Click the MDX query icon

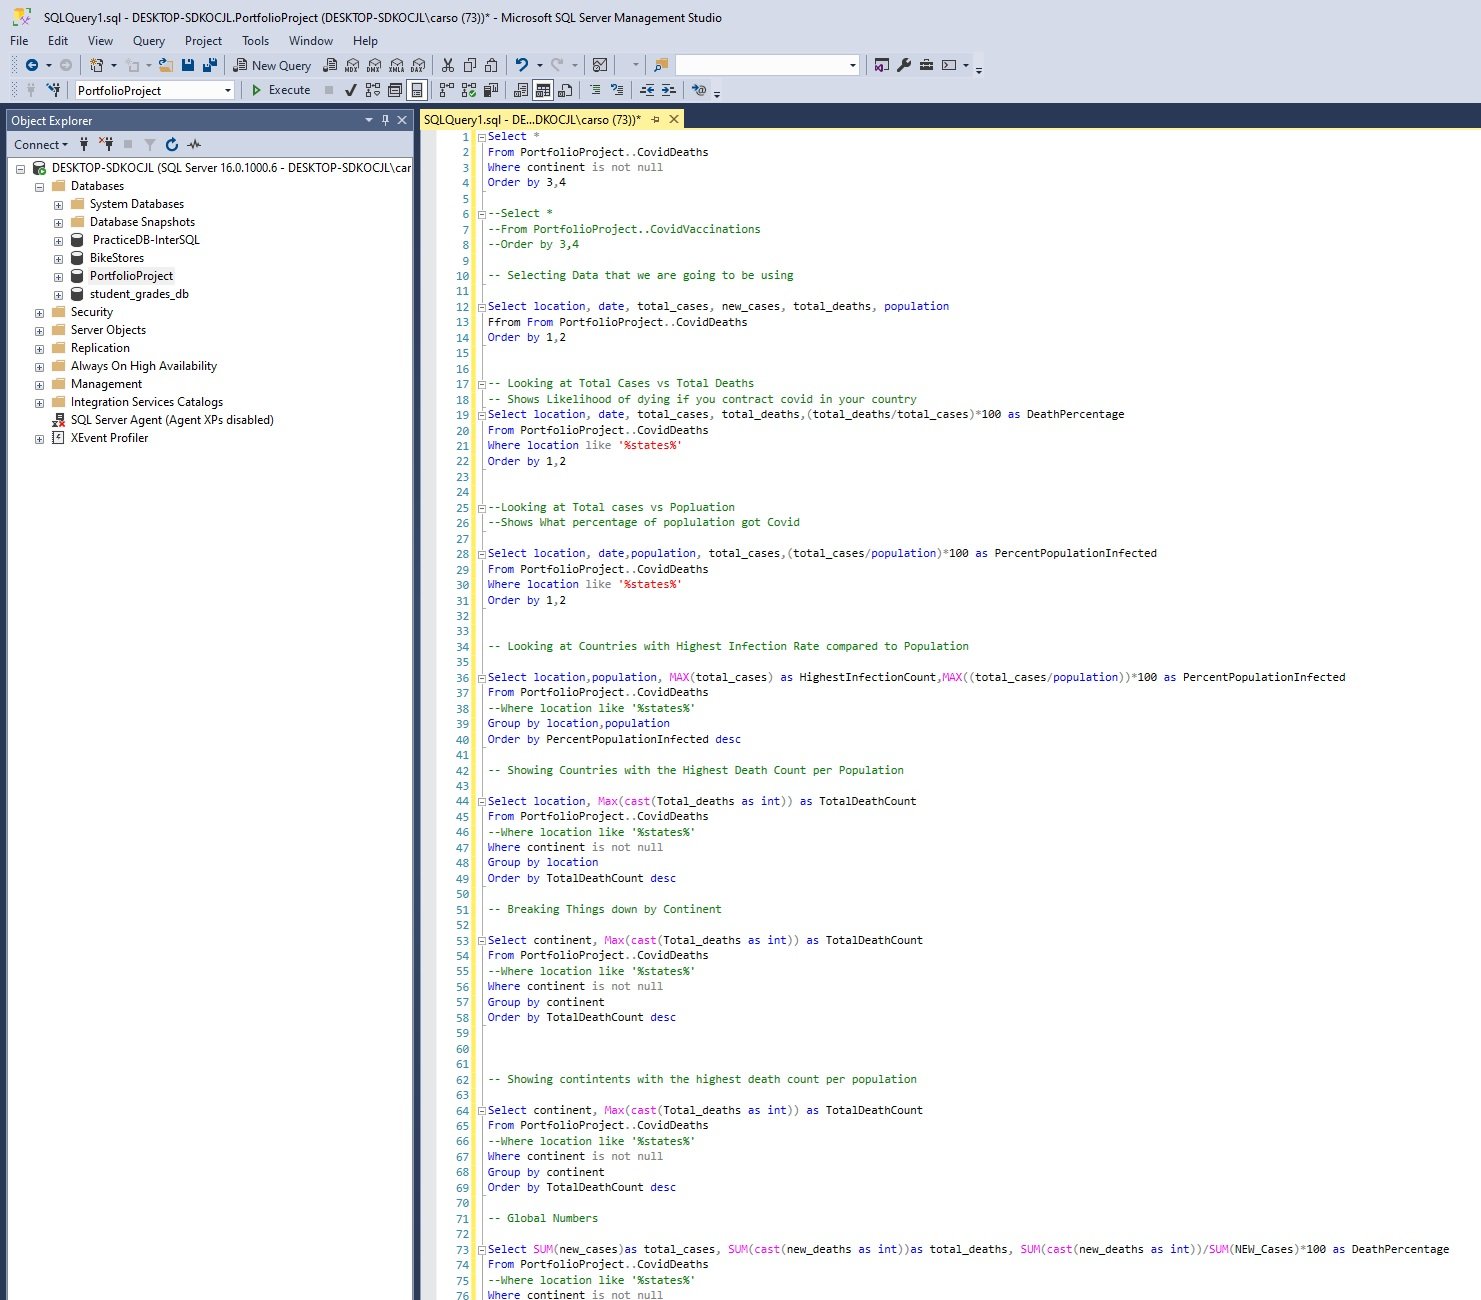(352, 65)
